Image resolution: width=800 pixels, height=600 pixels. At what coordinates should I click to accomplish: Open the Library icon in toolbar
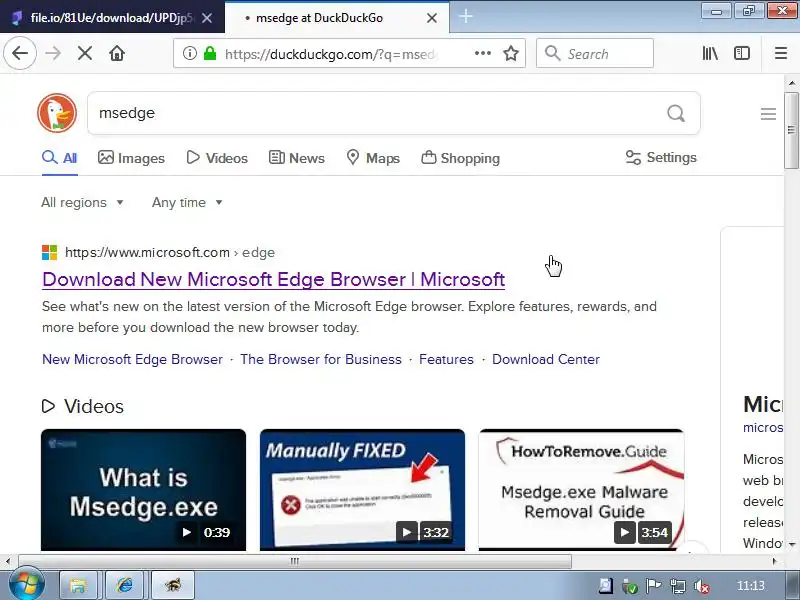tap(710, 53)
